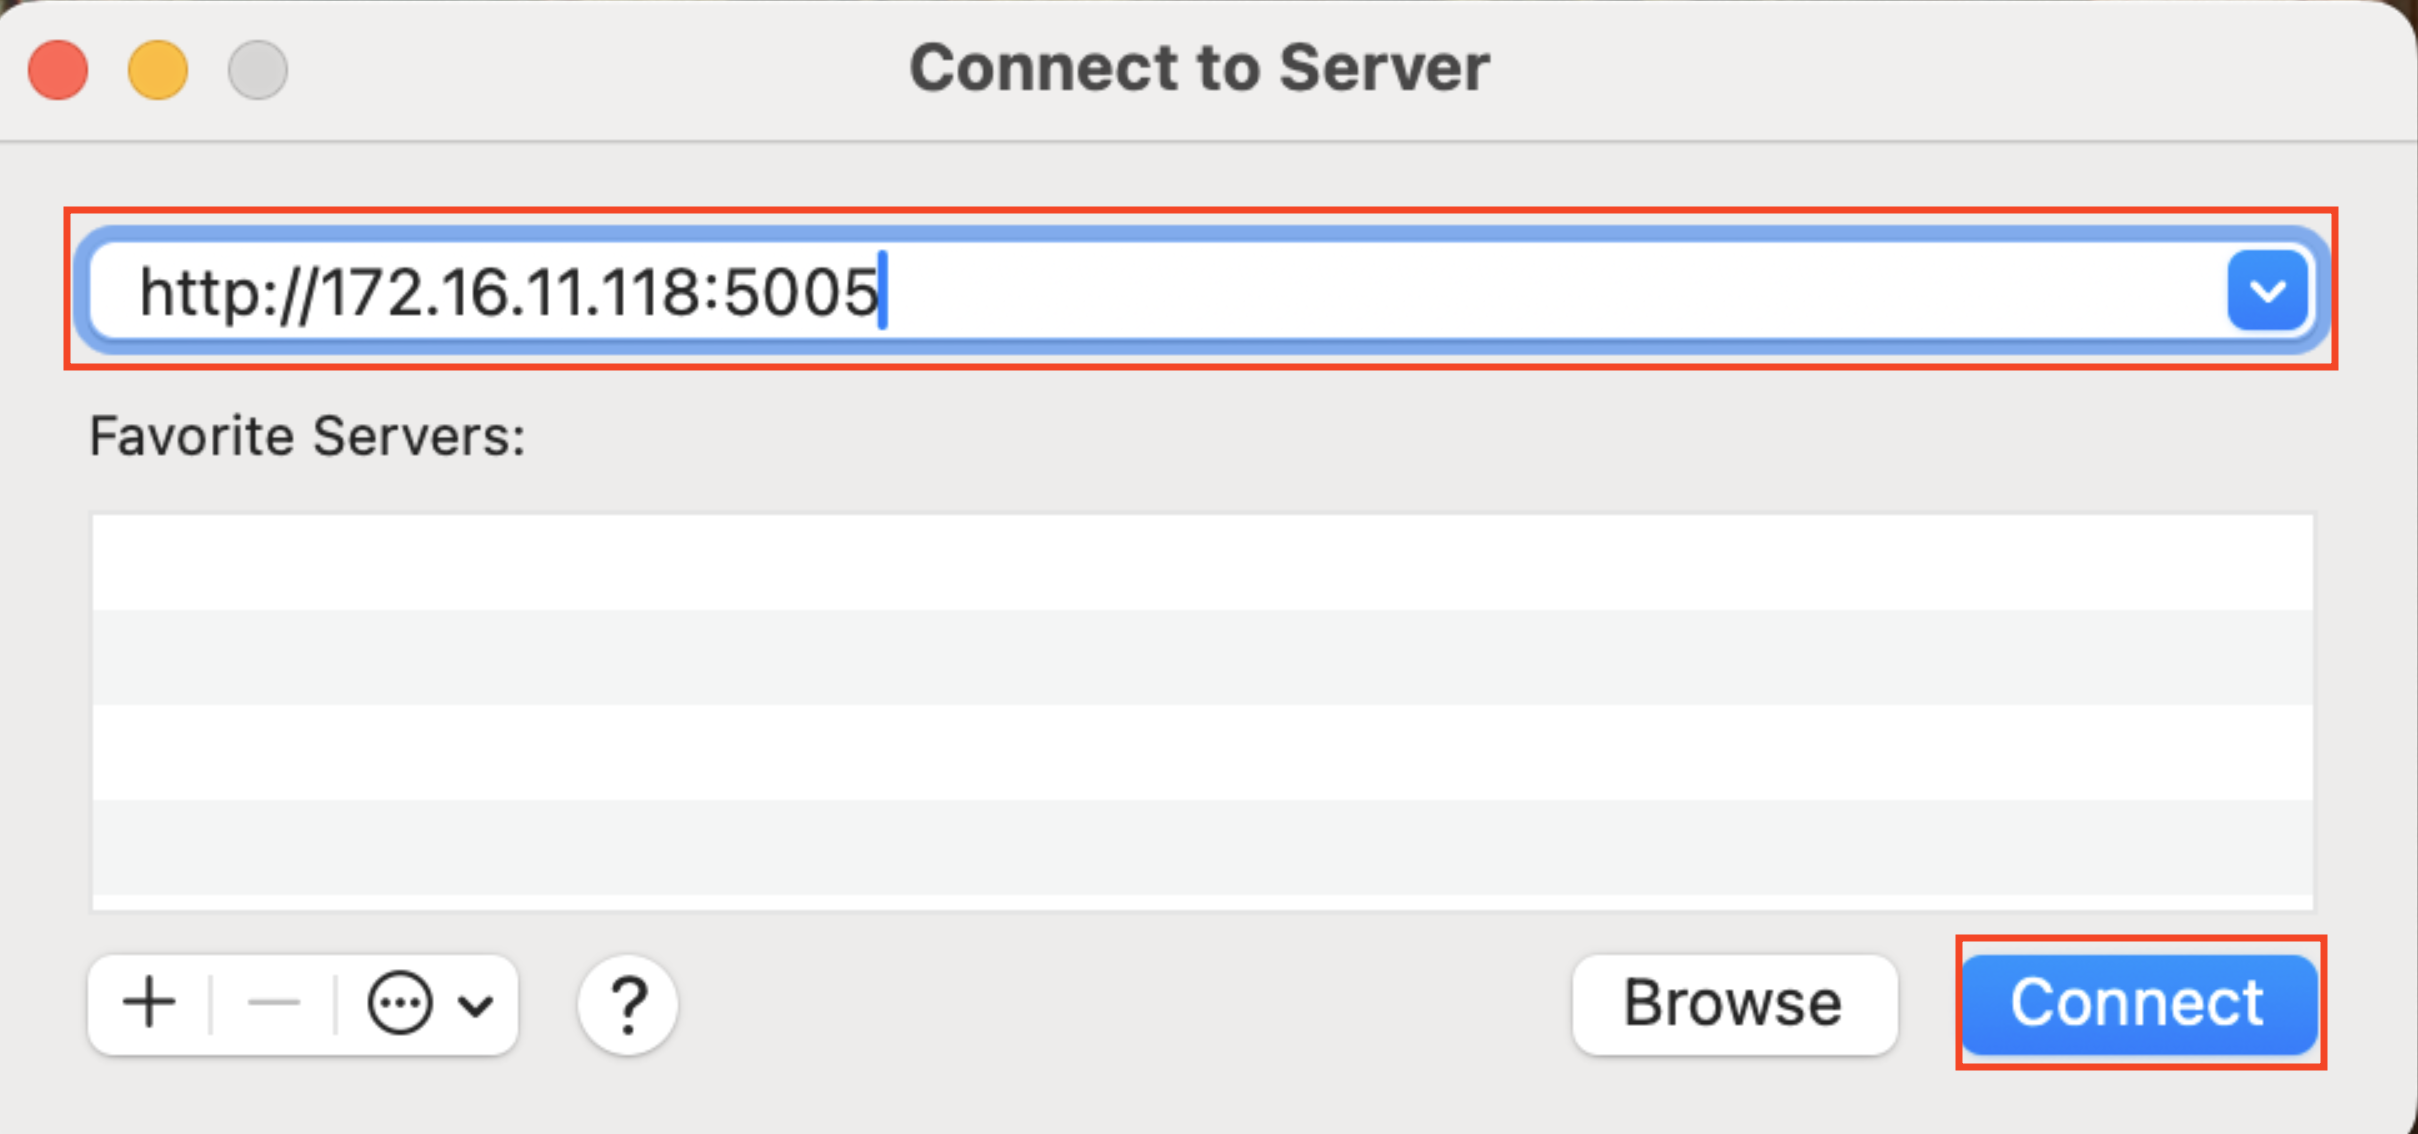
Task: Click the "Connect to Server" window title
Action: (x=1199, y=68)
